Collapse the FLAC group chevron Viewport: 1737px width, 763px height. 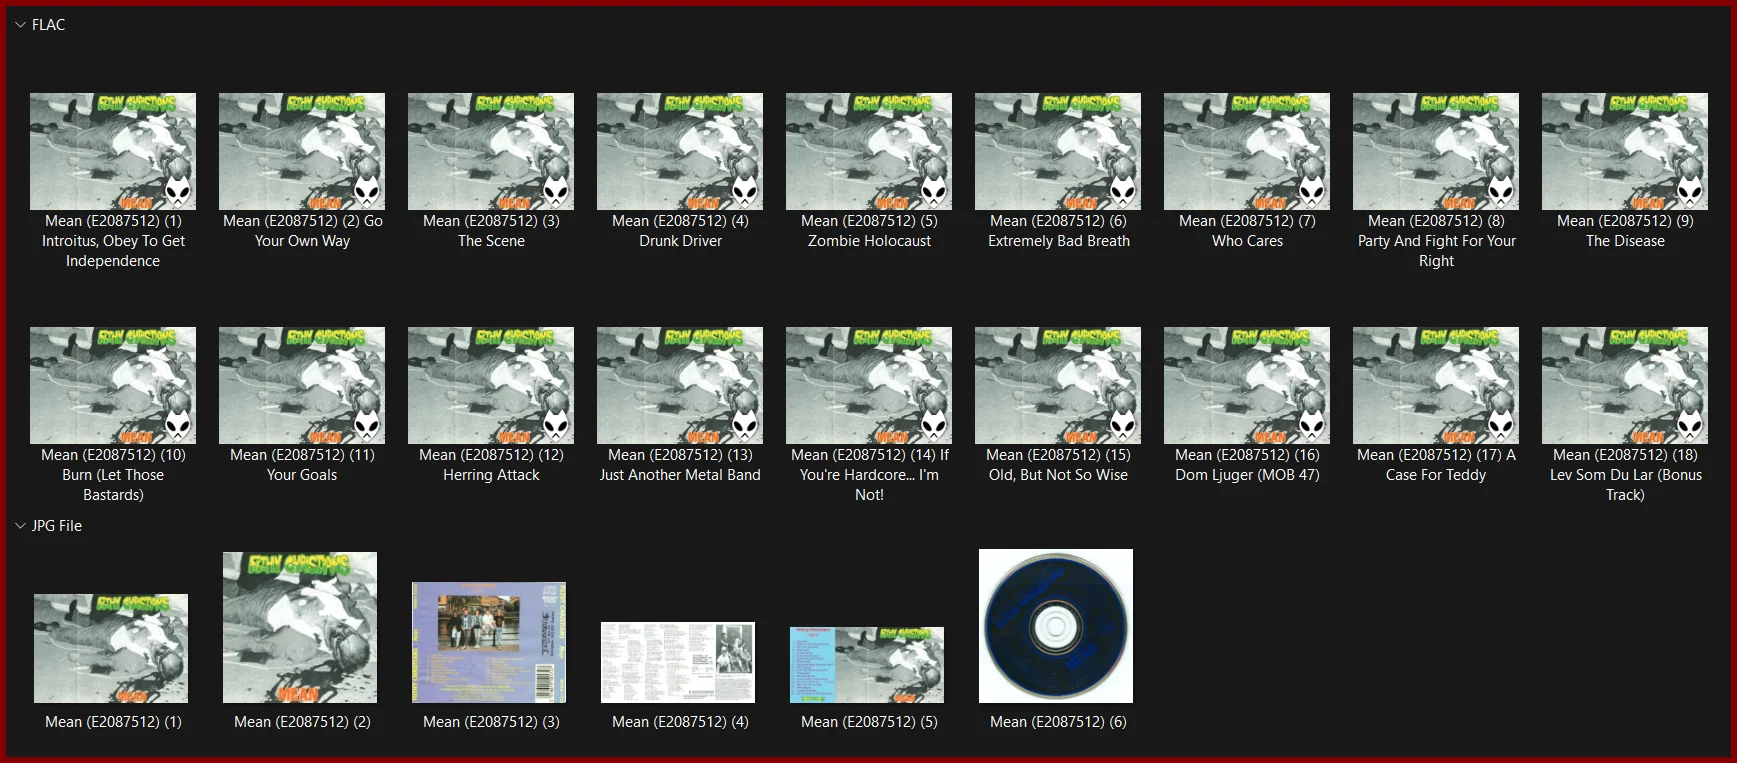pyautogui.click(x=20, y=25)
